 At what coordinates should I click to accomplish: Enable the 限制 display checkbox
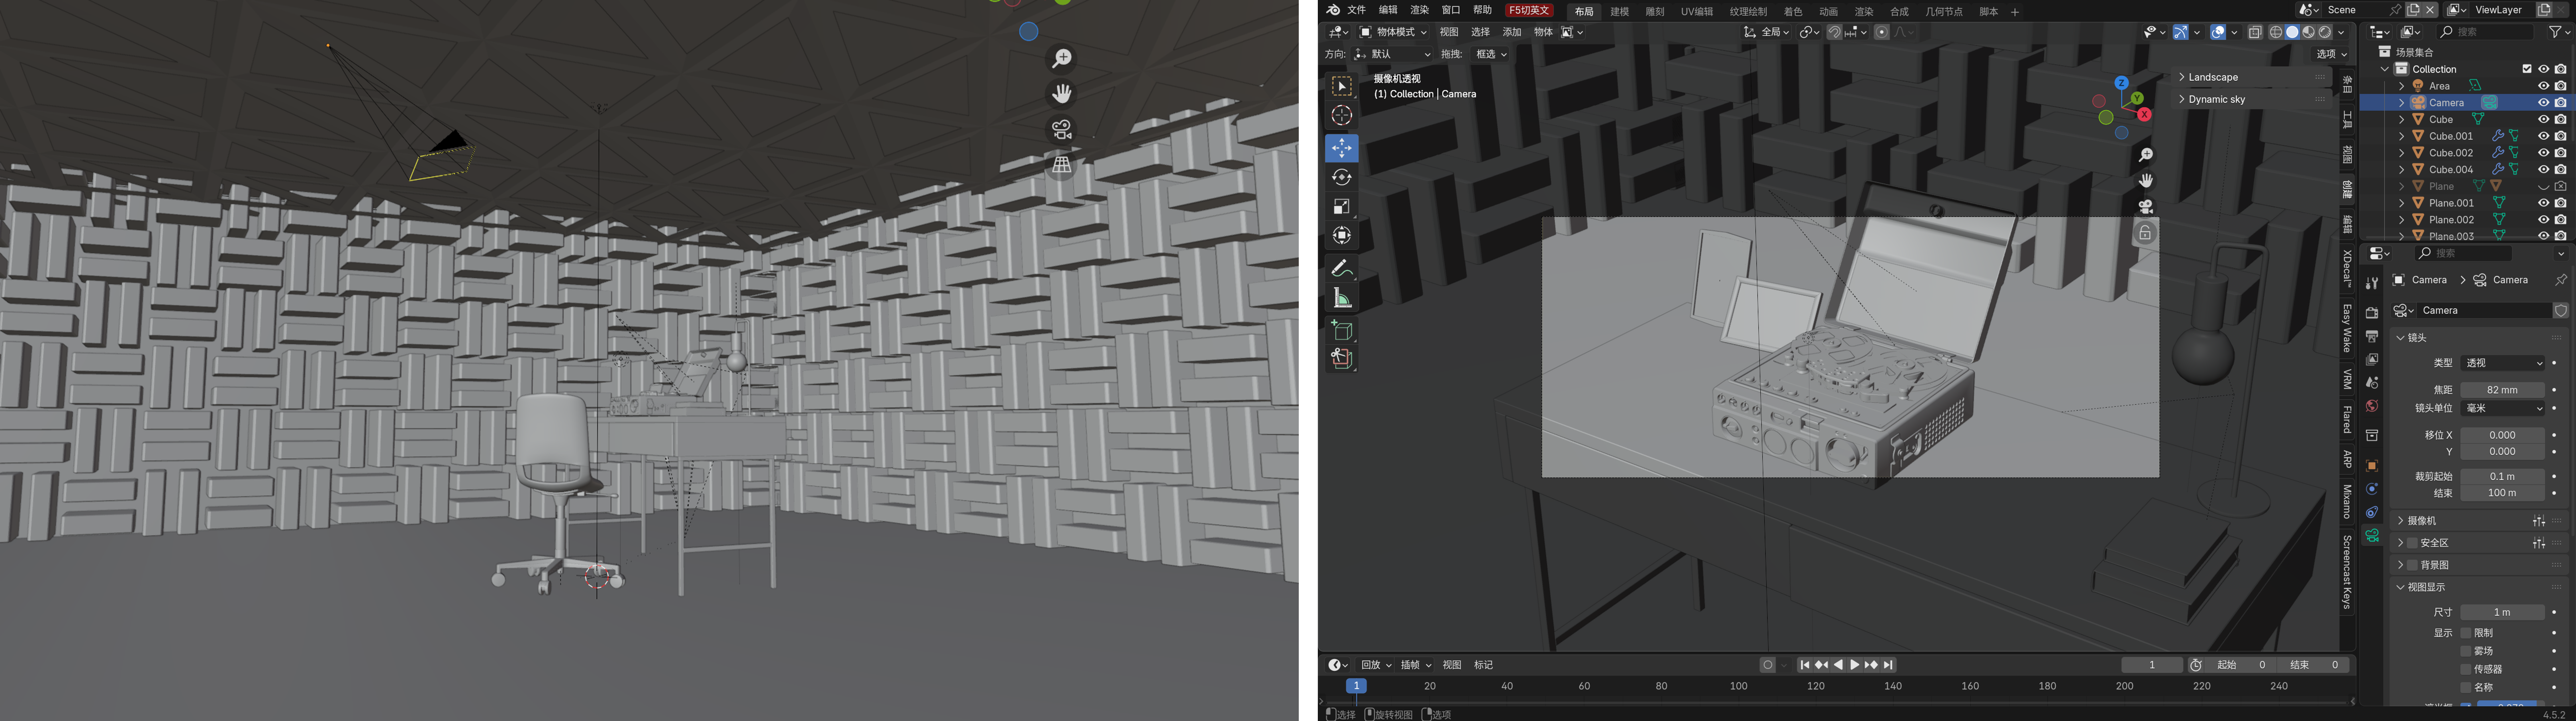pyautogui.click(x=2466, y=633)
